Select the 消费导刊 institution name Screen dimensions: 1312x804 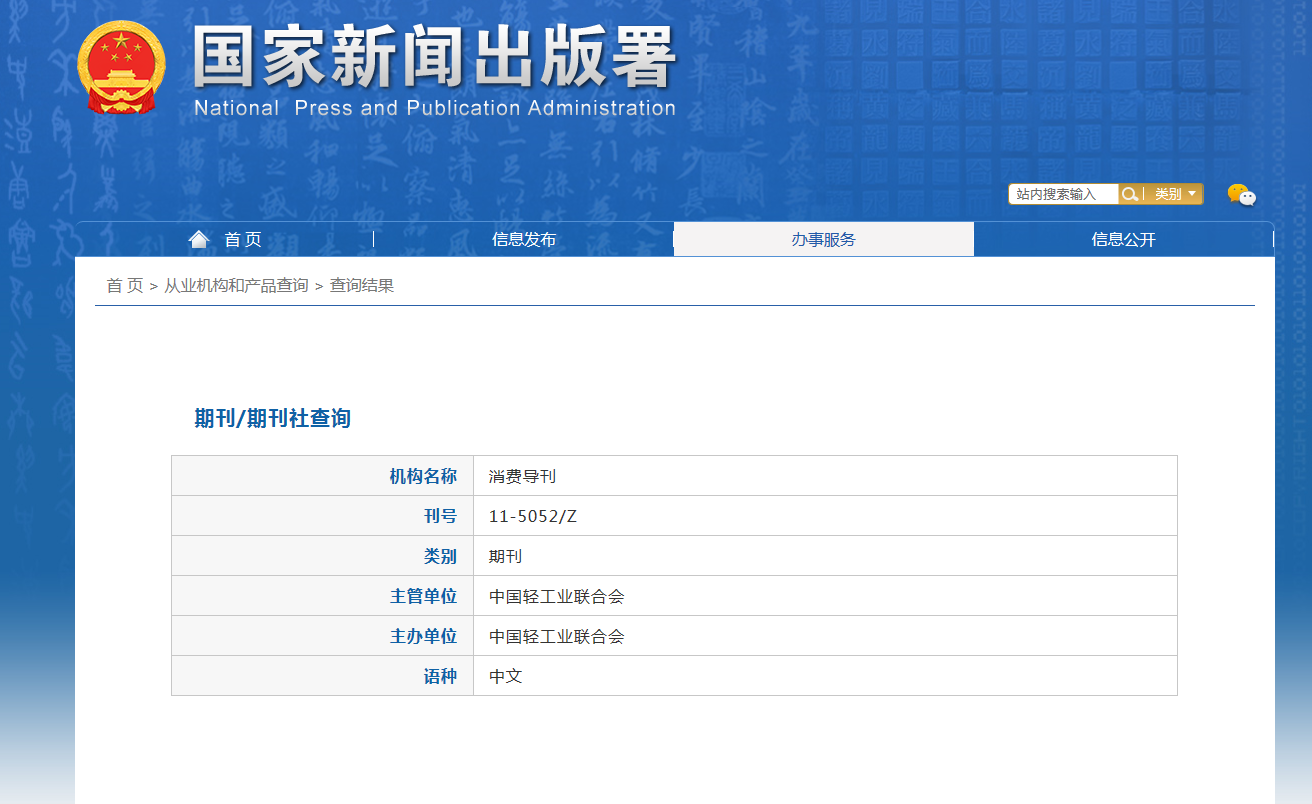pyautogui.click(x=521, y=476)
